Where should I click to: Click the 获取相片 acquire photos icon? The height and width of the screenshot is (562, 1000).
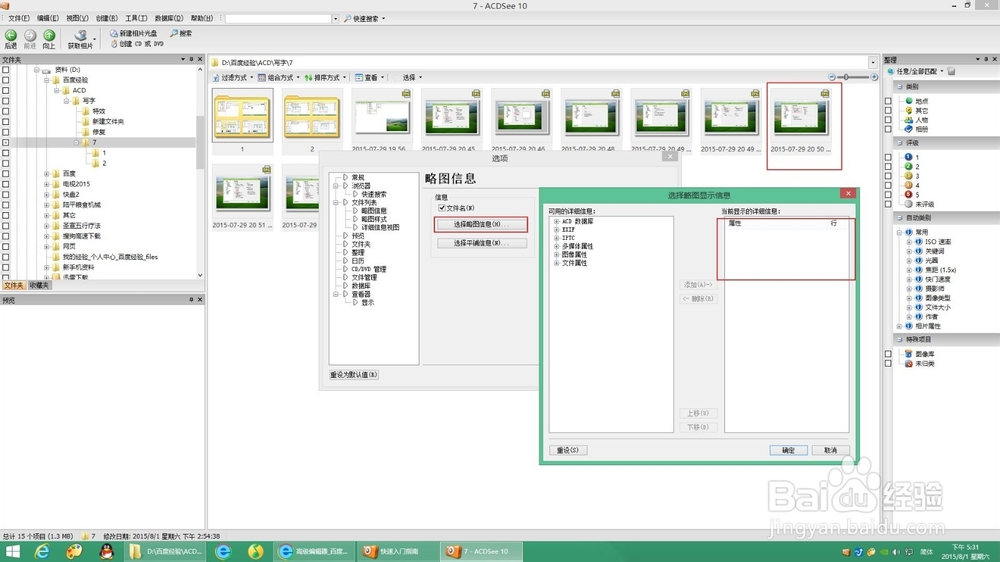80,36
